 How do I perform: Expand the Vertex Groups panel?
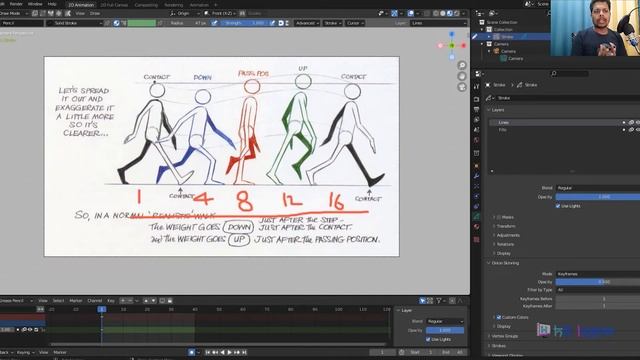(x=504, y=336)
